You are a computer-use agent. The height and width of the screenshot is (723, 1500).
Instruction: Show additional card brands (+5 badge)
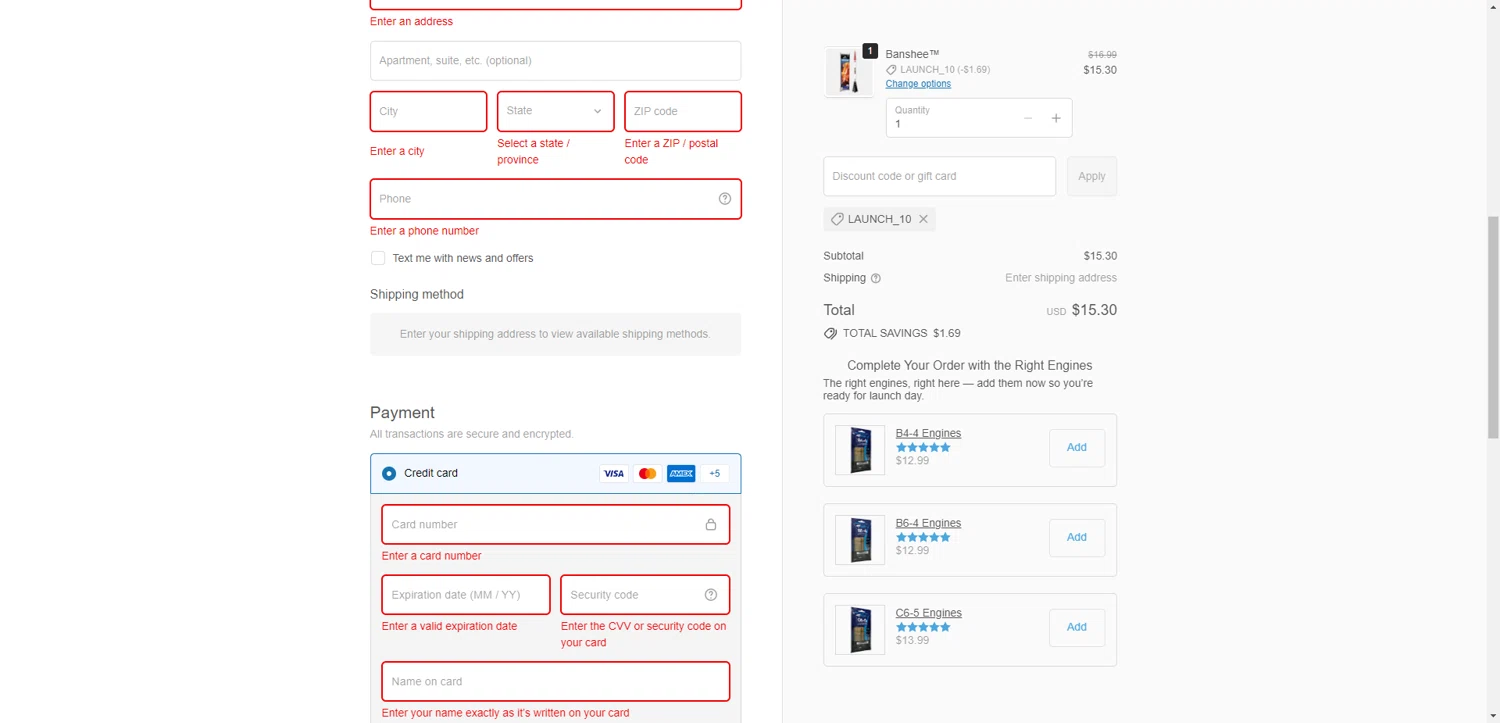click(x=714, y=474)
